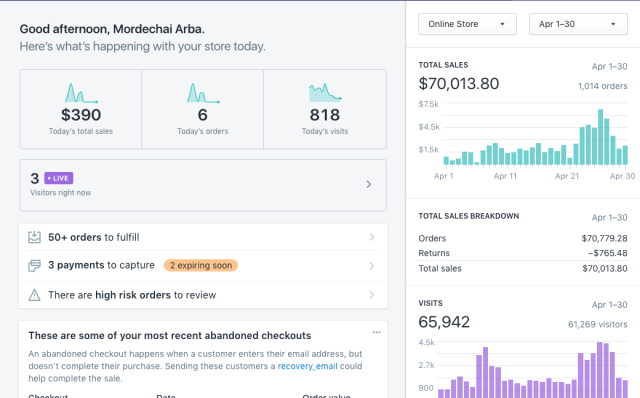Click the payments to capture card icon
Viewport: 640px width, 398px height.
[34, 266]
